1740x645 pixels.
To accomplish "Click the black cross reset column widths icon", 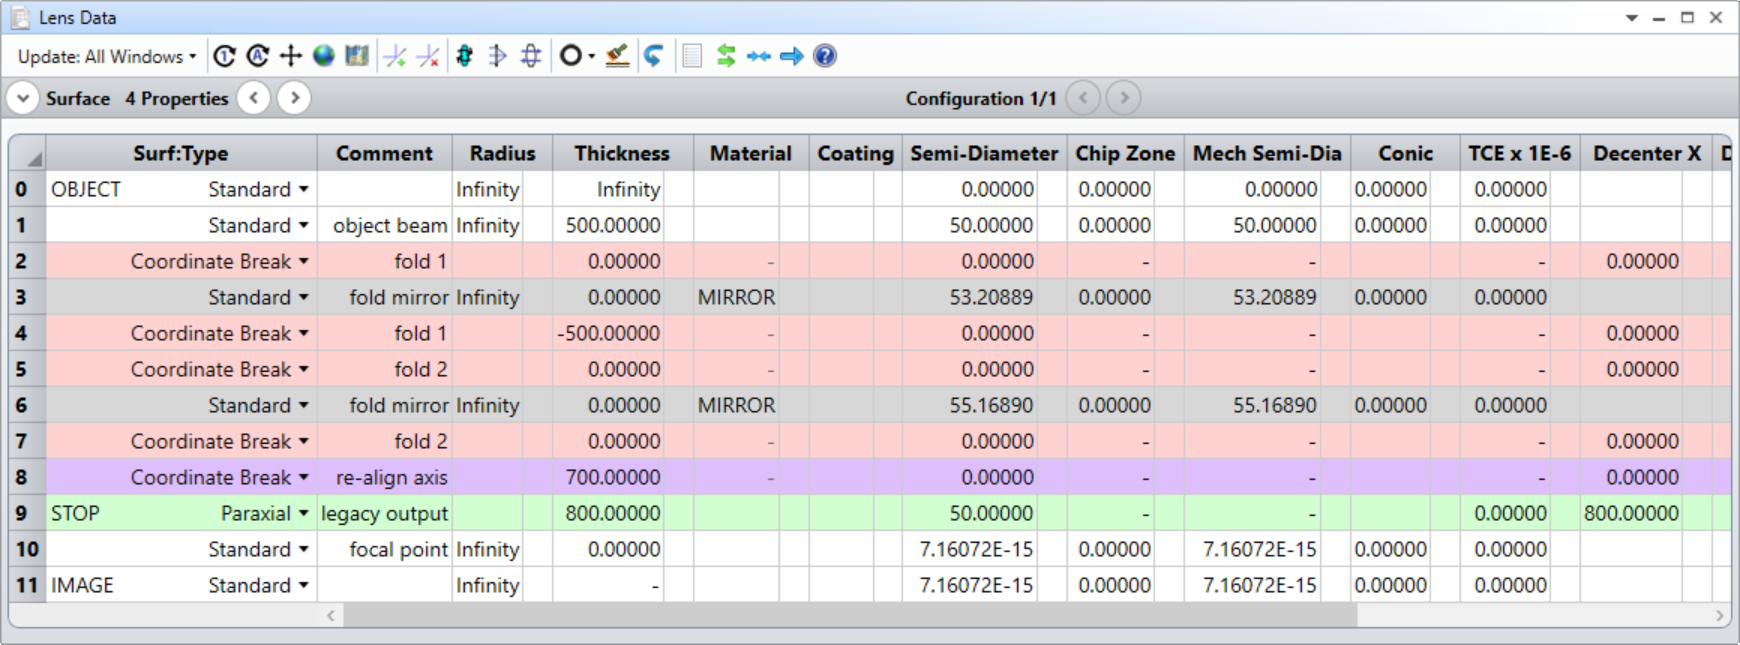I will (290, 56).
